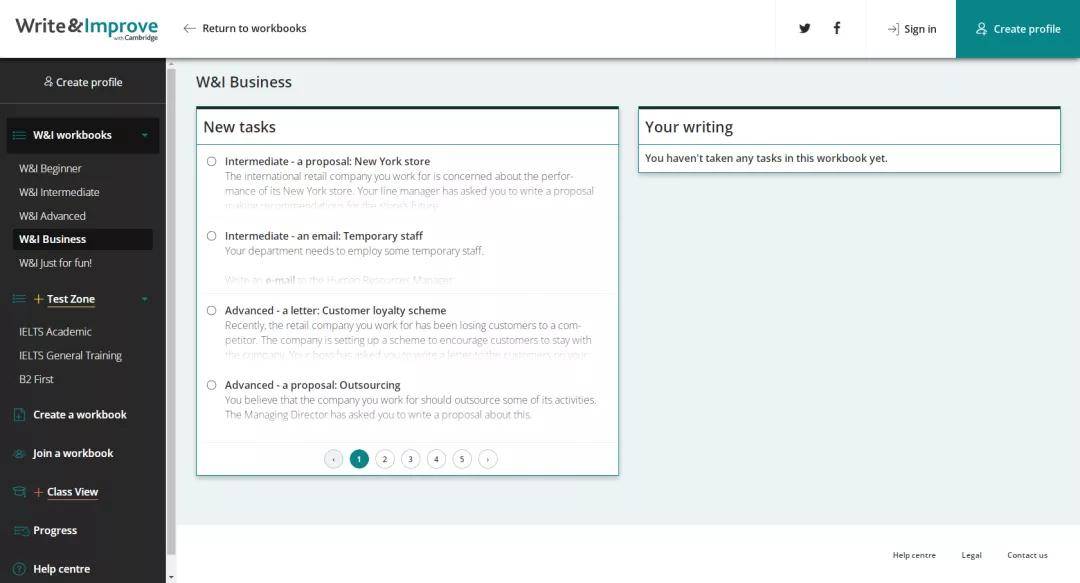Open IELTS Academic in Test Zone
The height and width of the screenshot is (583, 1080).
[55, 332]
